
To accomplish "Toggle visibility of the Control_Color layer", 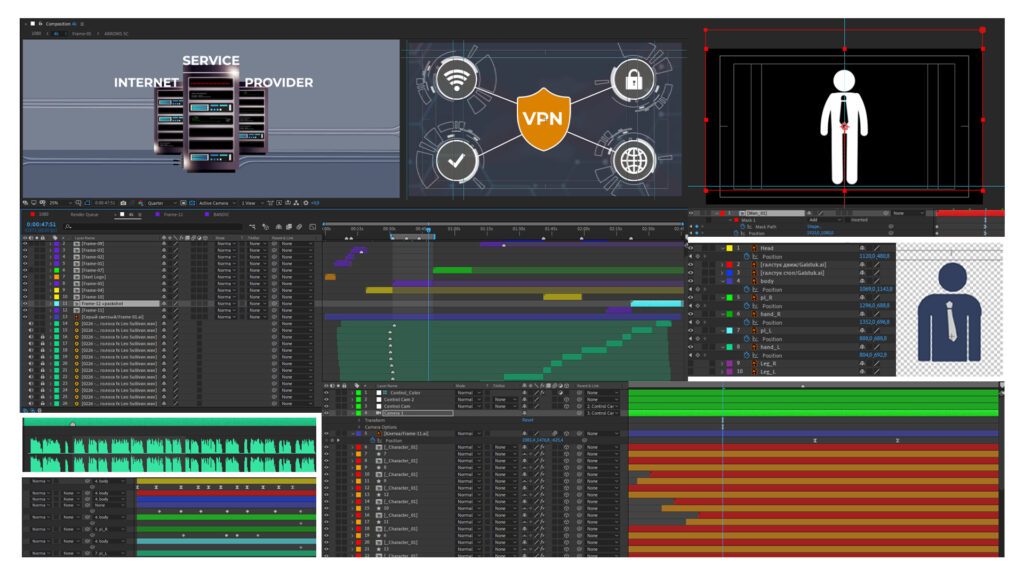I will click(327, 393).
